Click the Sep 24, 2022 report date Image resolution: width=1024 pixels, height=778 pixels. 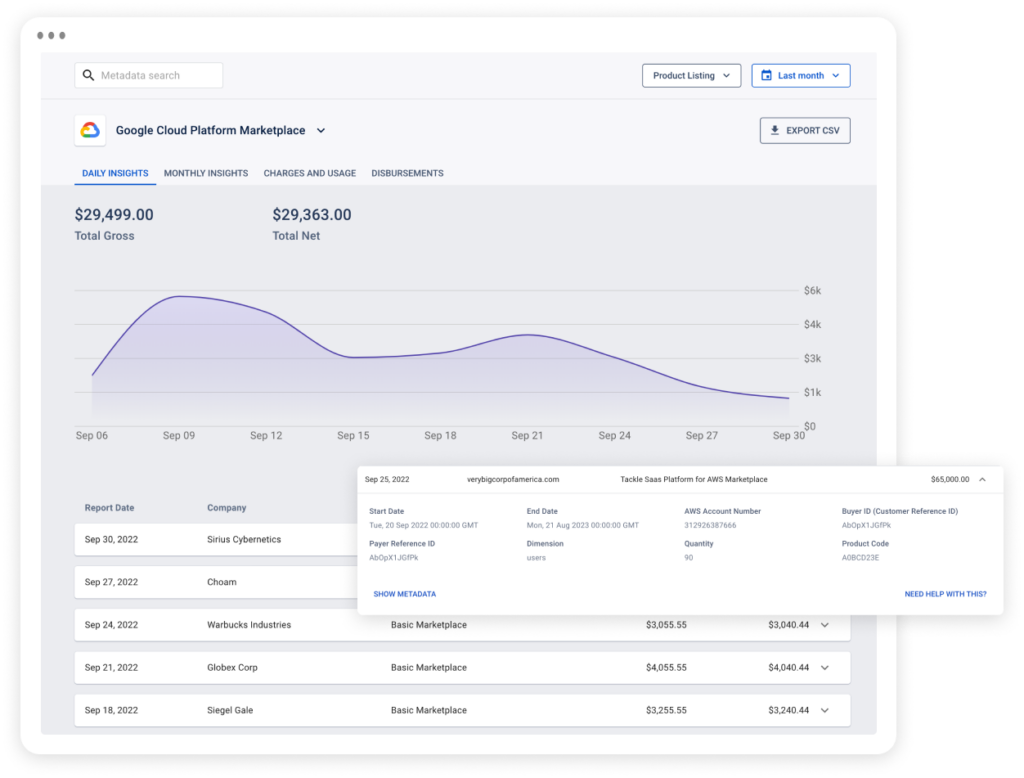(111, 625)
